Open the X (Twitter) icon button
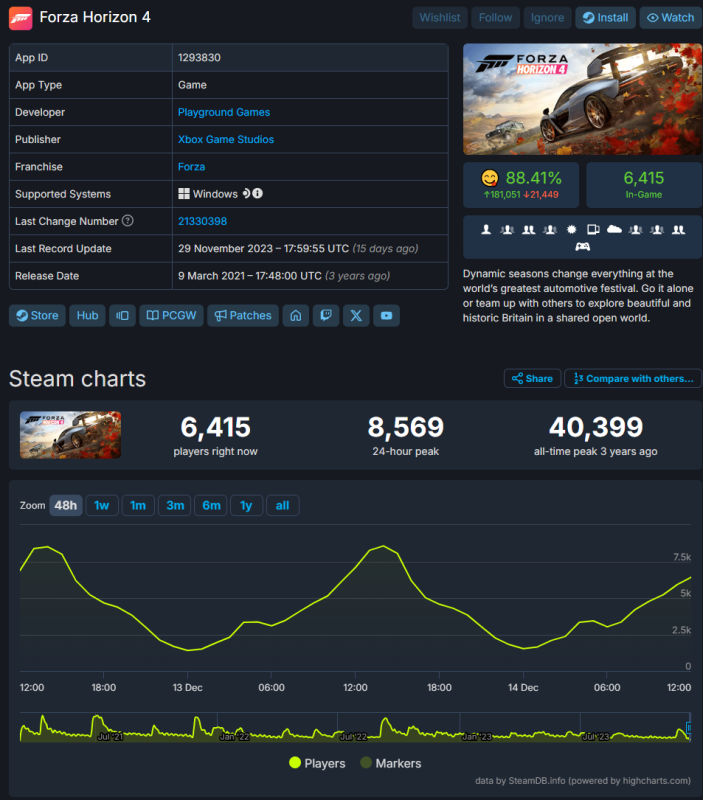This screenshot has width=703, height=800. (356, 315)
